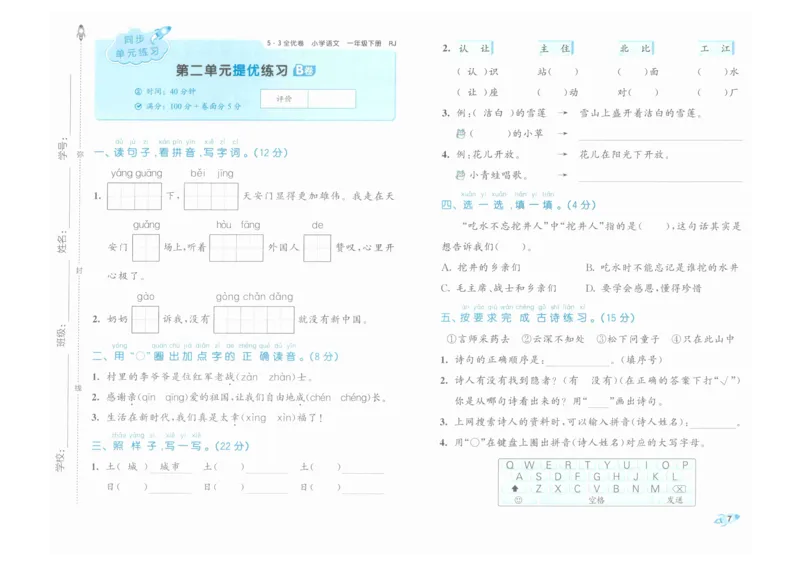The image size is (800, 566).
Task: Click the character pair 主 住
Action: (555, 48)
